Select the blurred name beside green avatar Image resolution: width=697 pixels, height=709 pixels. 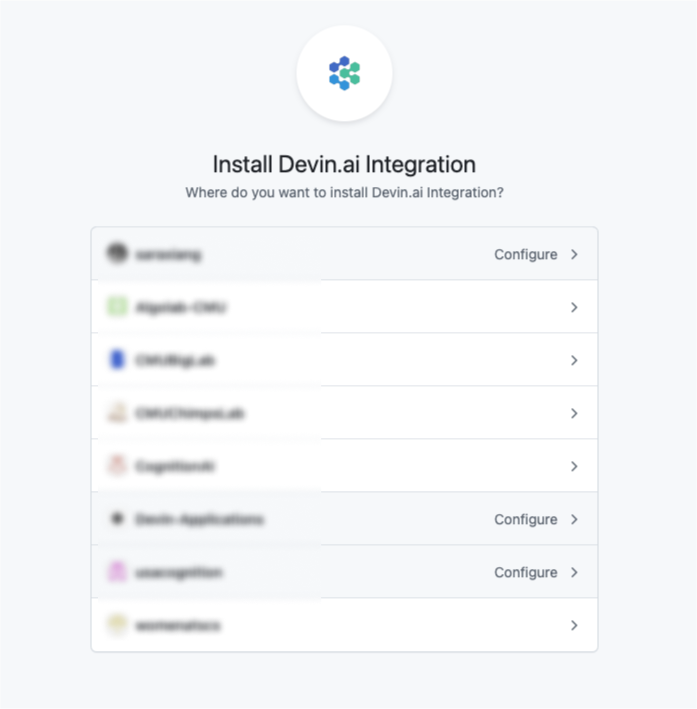click(x=180, y=307)
